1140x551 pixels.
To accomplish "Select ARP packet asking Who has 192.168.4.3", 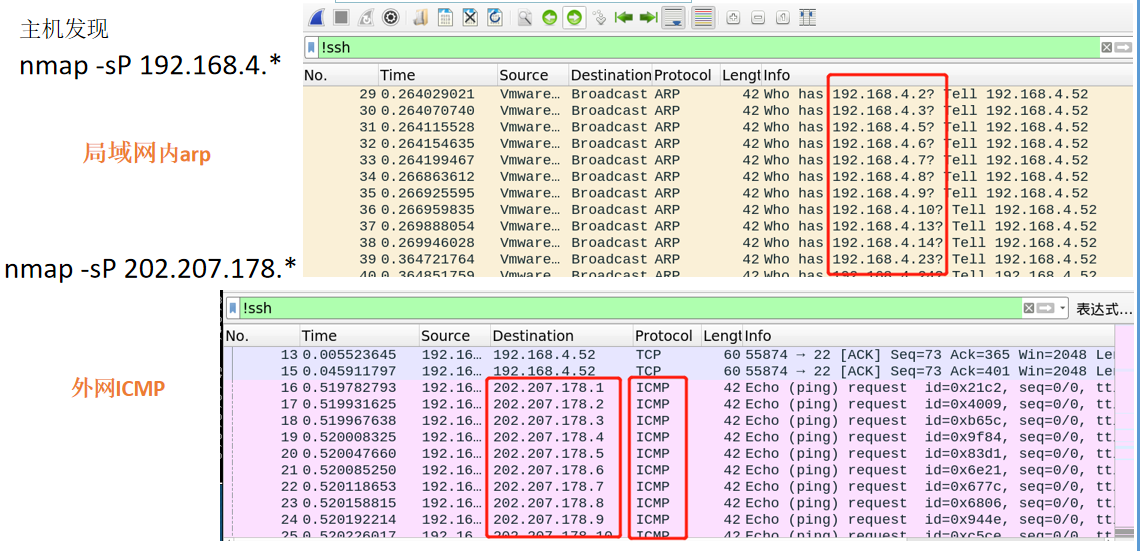I will click(718, 111).
